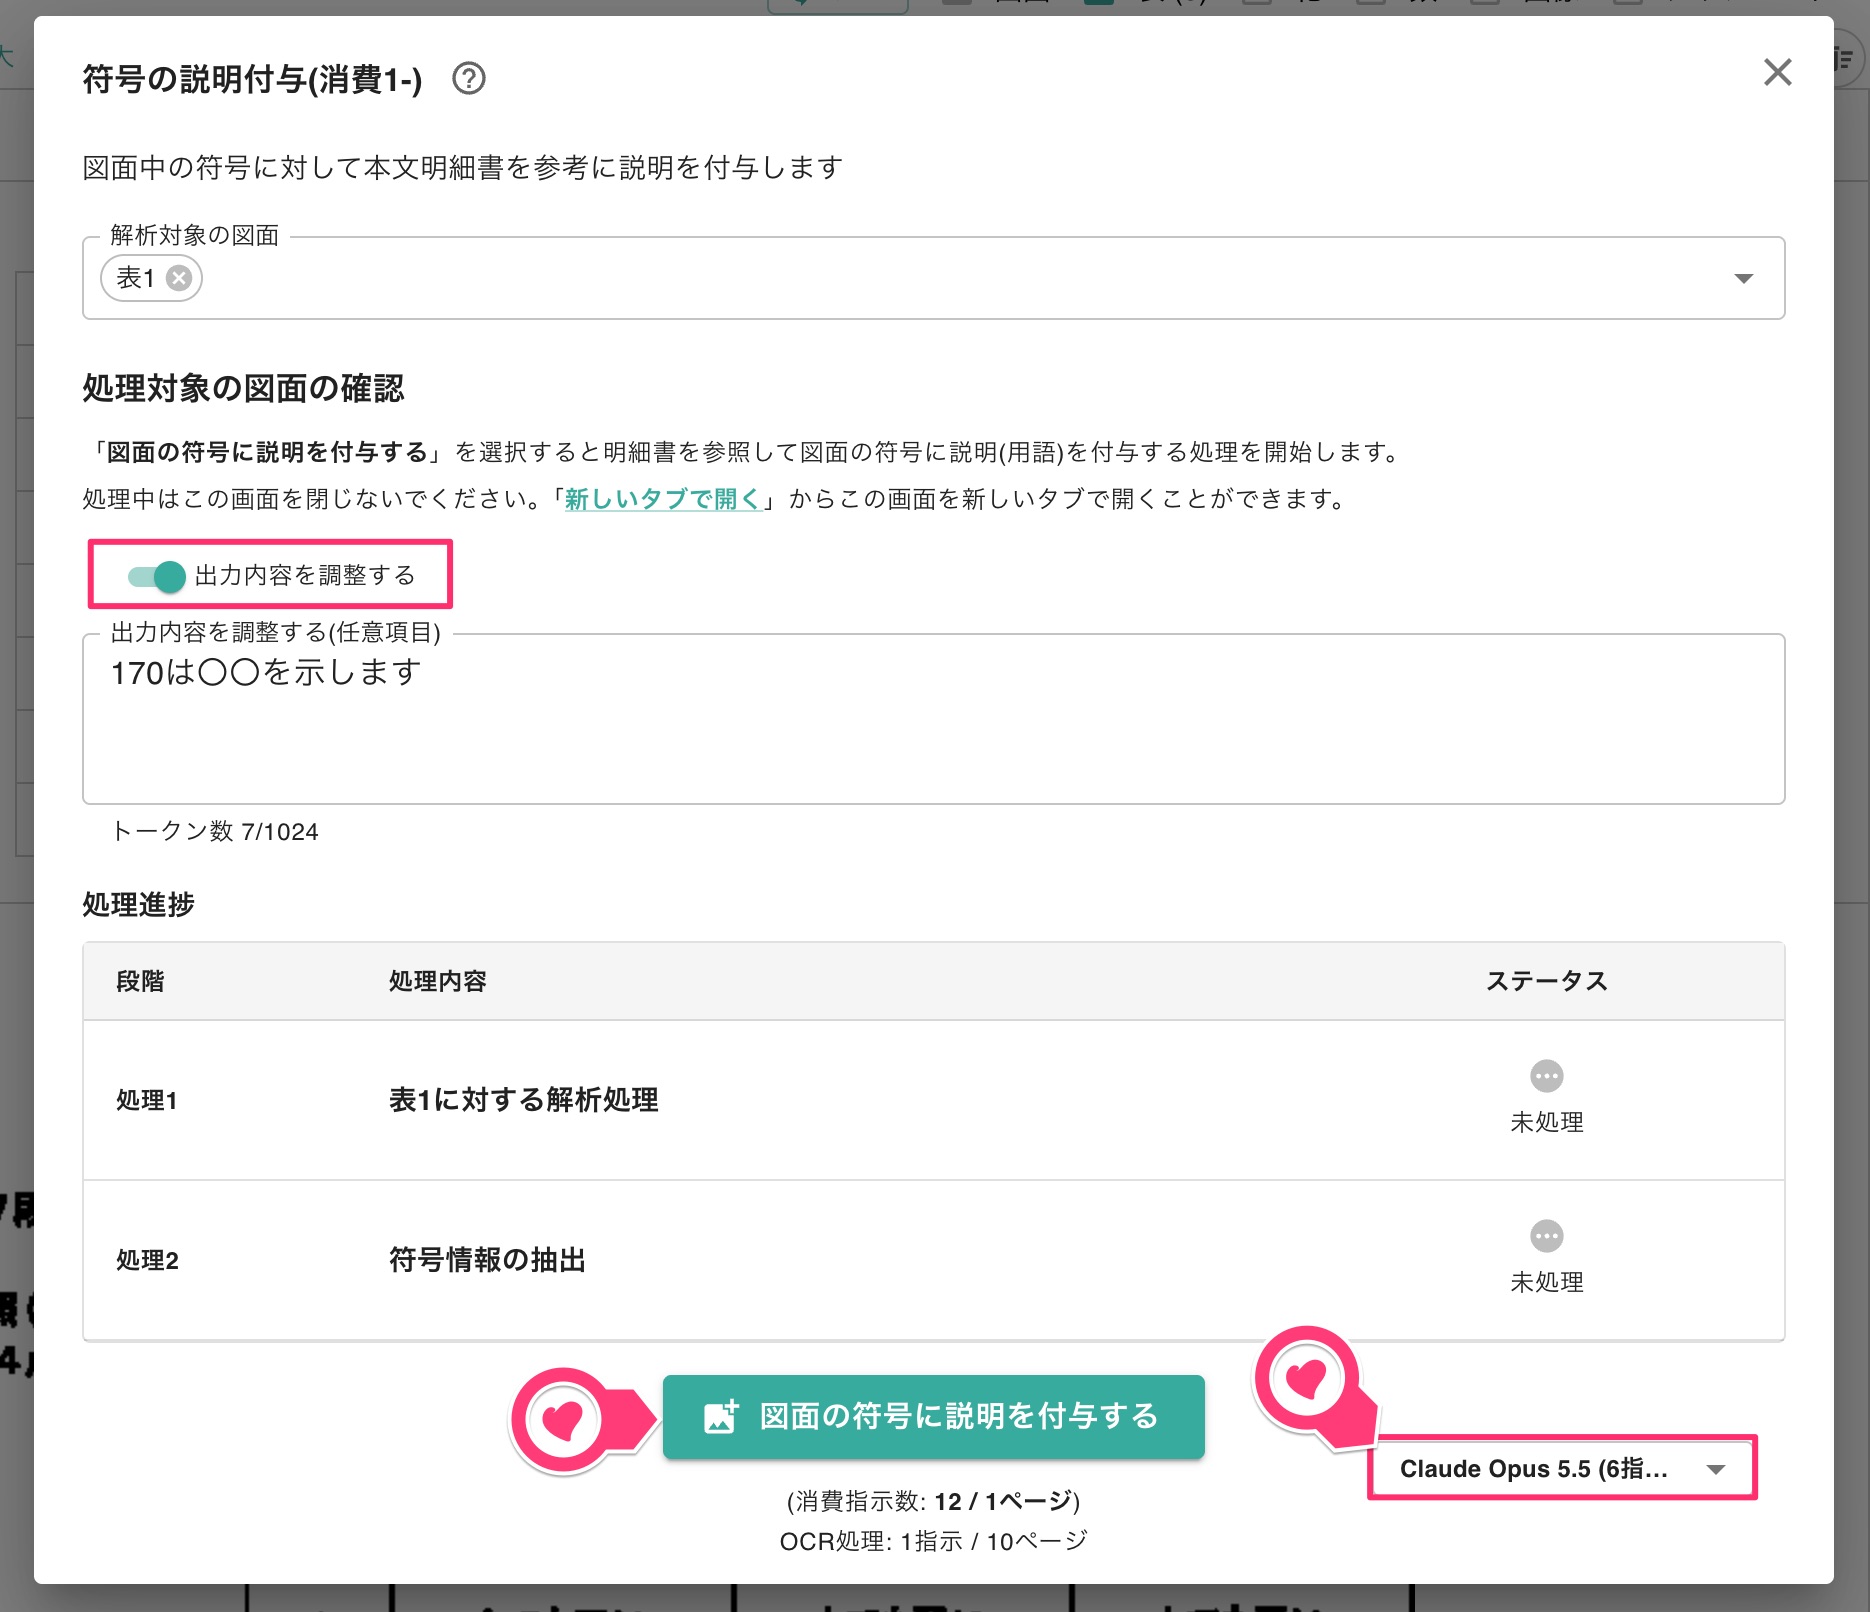Click the help question mark icon
Viewport: 1870px width, 1612px height.
tap(468, 78)
